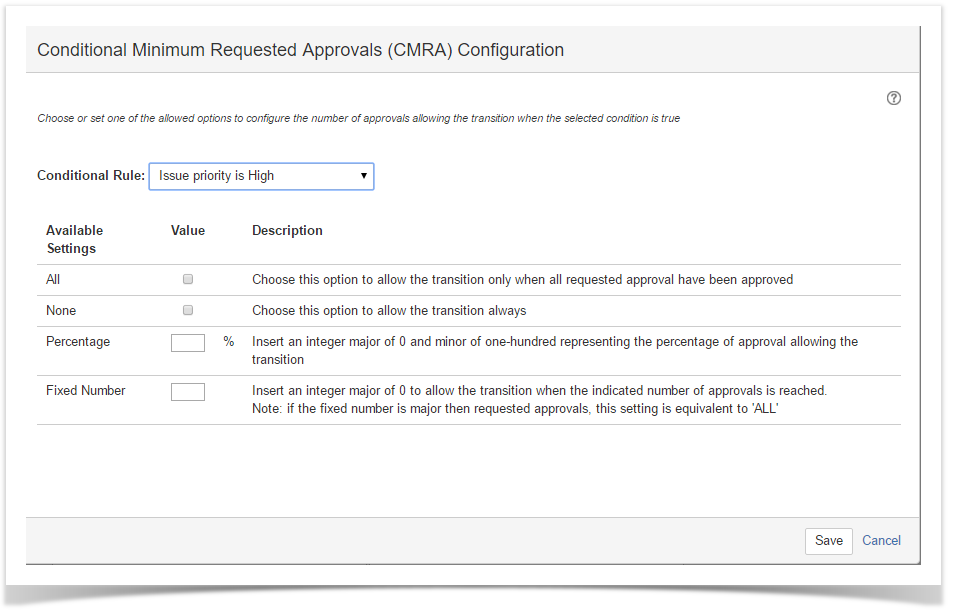Click the Conditional Rule label

coord(91,176)
